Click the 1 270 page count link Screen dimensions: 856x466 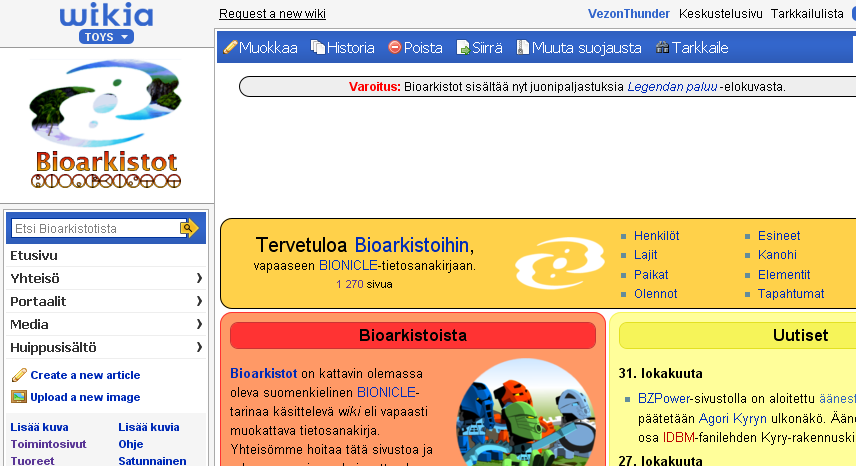(x=349, y=284)
